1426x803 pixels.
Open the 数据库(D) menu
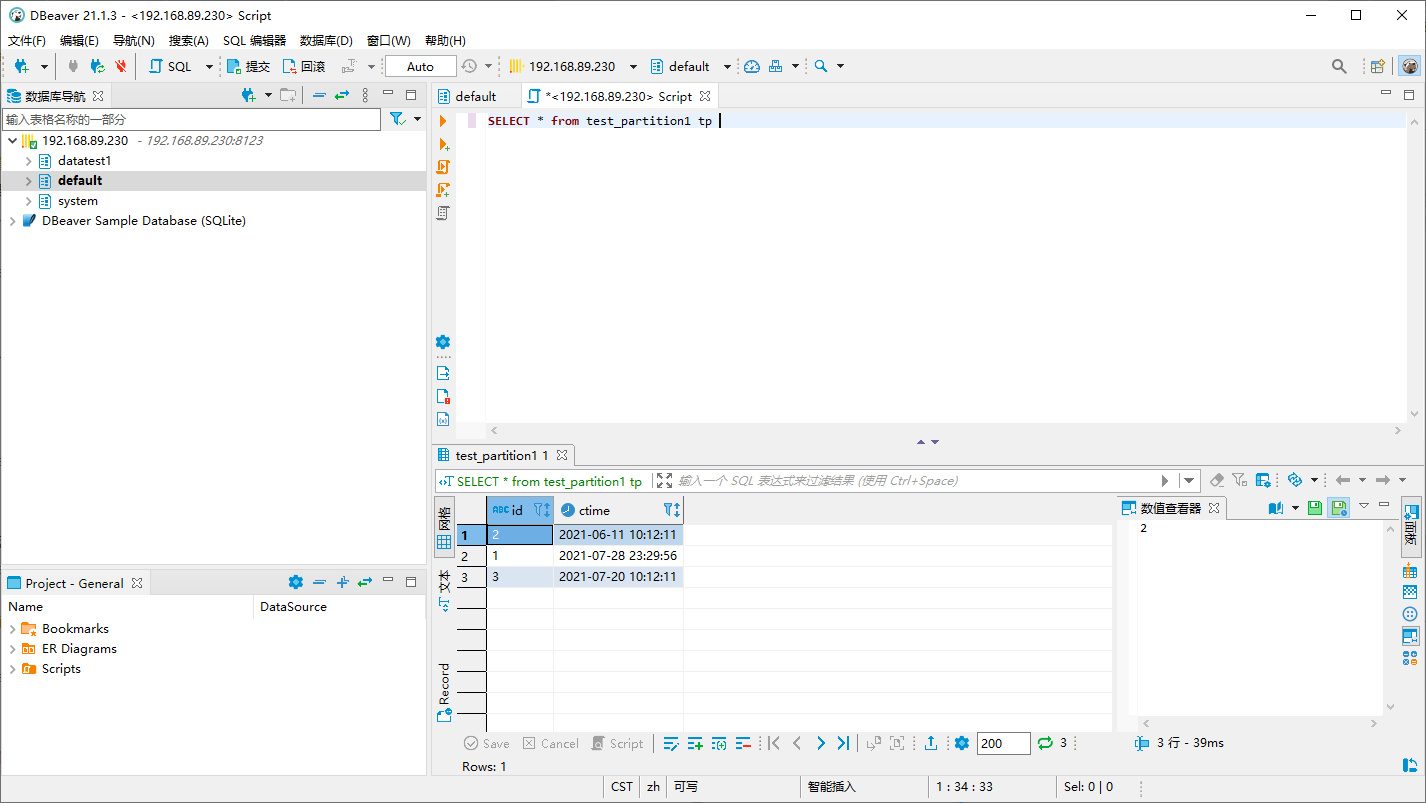(x=326, y=41)
